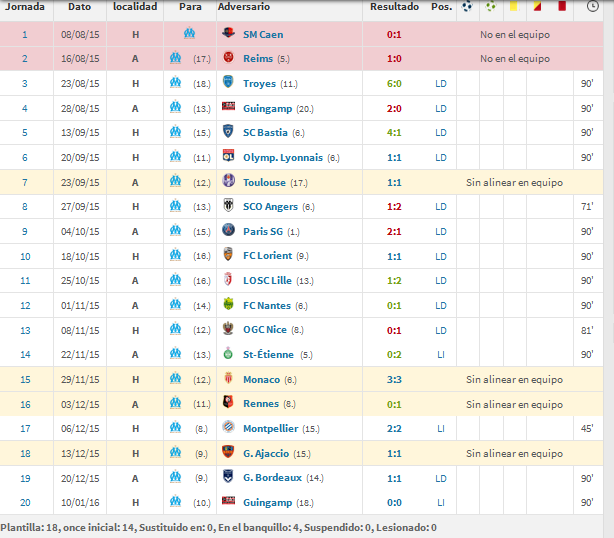The width and height of the screenshot is (614, 538).
Task: Open the Montpellier team link
Action: [271, 428]
